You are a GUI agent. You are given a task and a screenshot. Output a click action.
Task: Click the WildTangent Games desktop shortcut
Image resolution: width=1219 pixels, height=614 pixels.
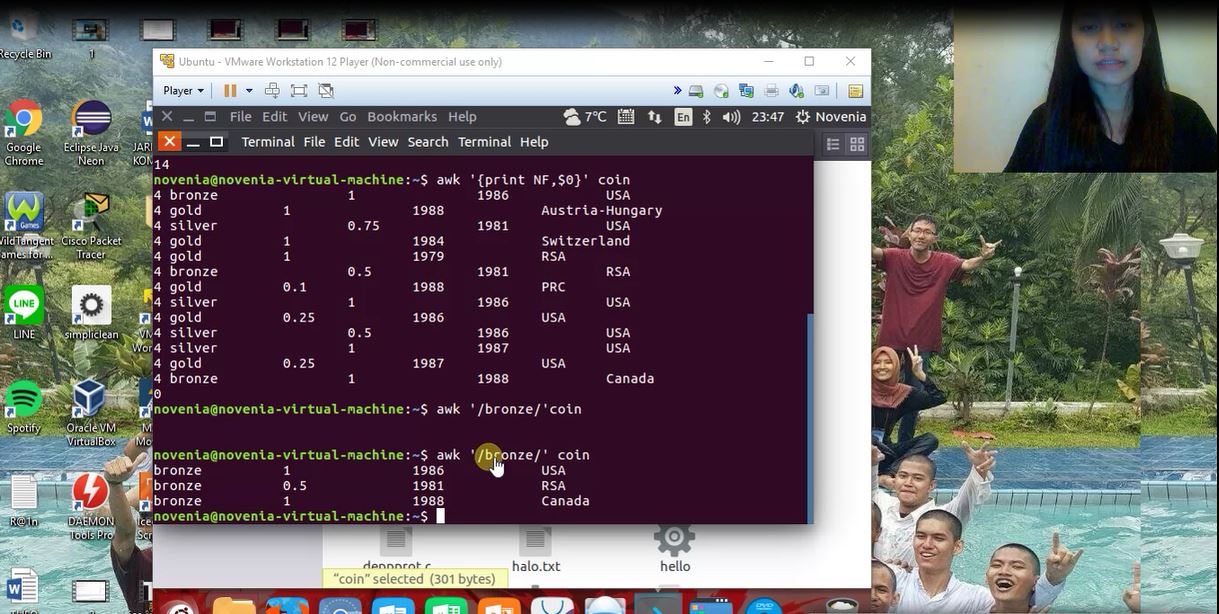coord(24,226)
